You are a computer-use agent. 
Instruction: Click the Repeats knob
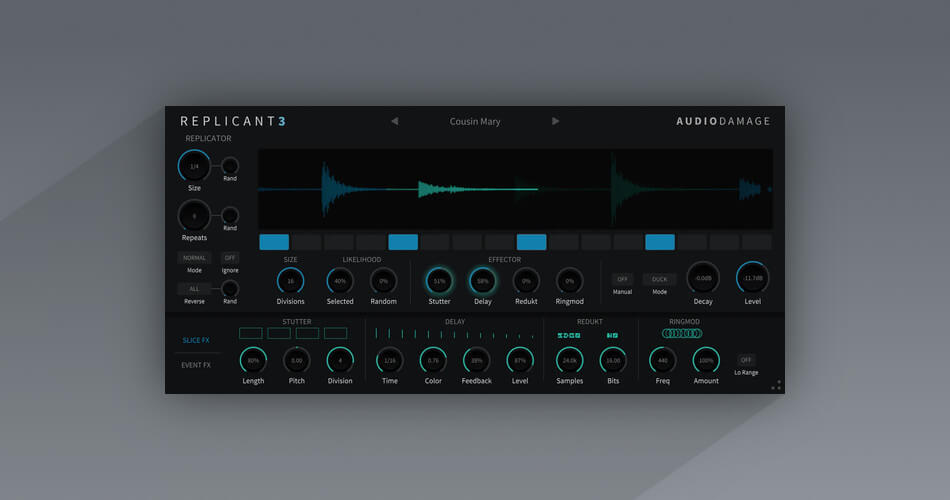point(194,216)
